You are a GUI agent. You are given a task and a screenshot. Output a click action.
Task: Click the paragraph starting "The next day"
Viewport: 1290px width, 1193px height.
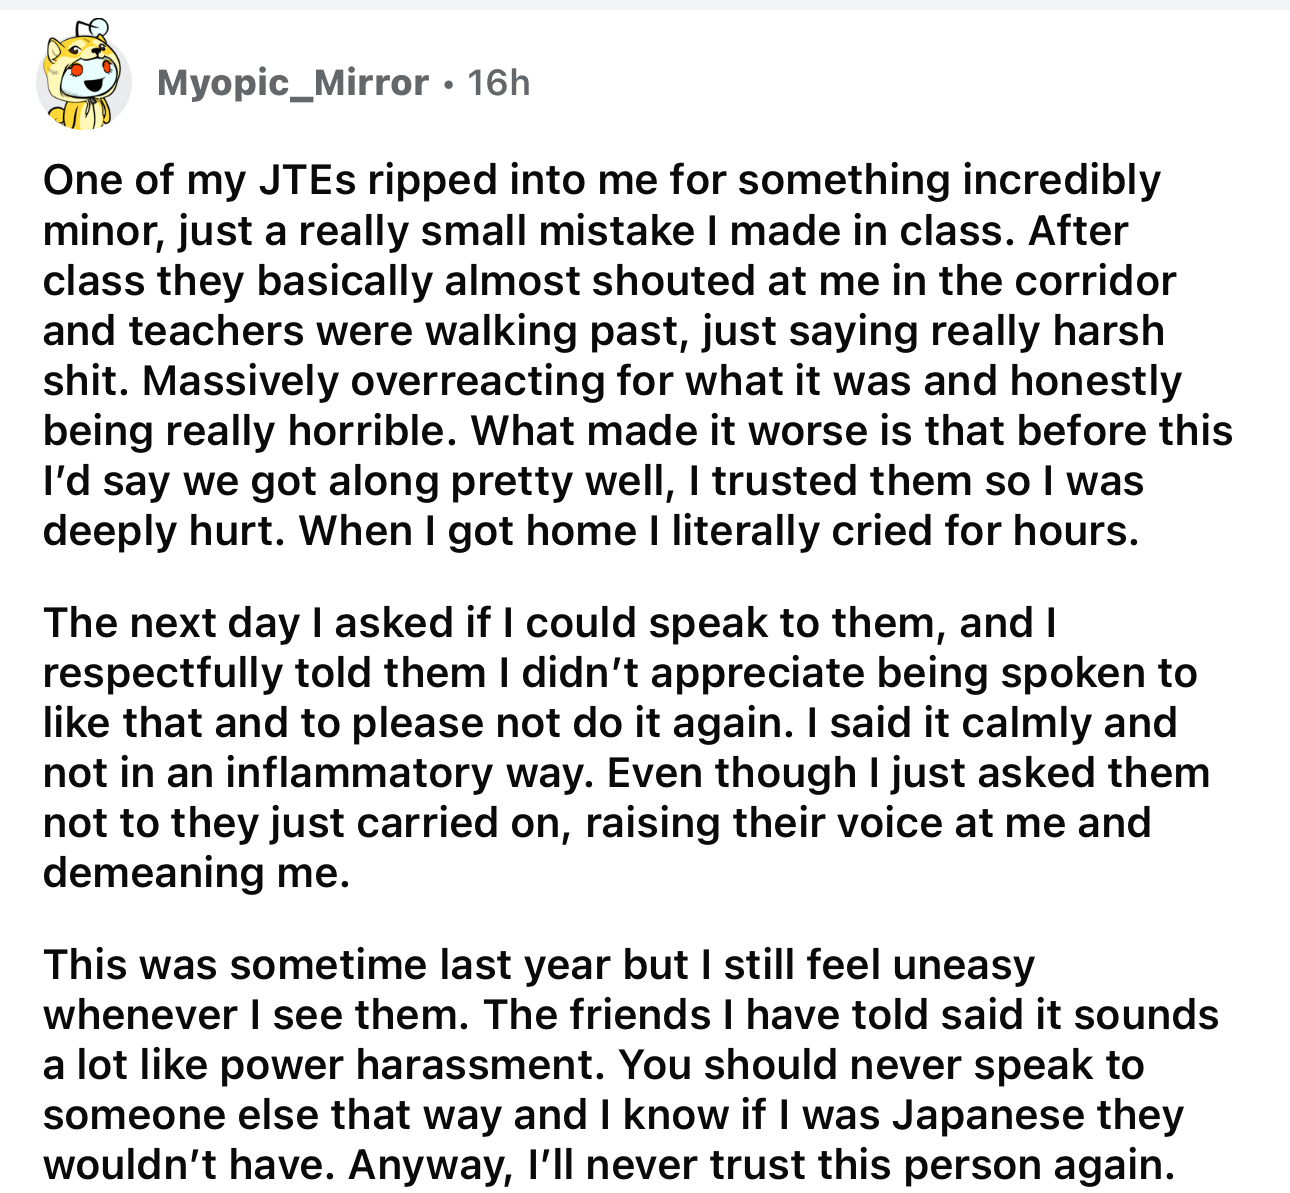click(620, 747)
